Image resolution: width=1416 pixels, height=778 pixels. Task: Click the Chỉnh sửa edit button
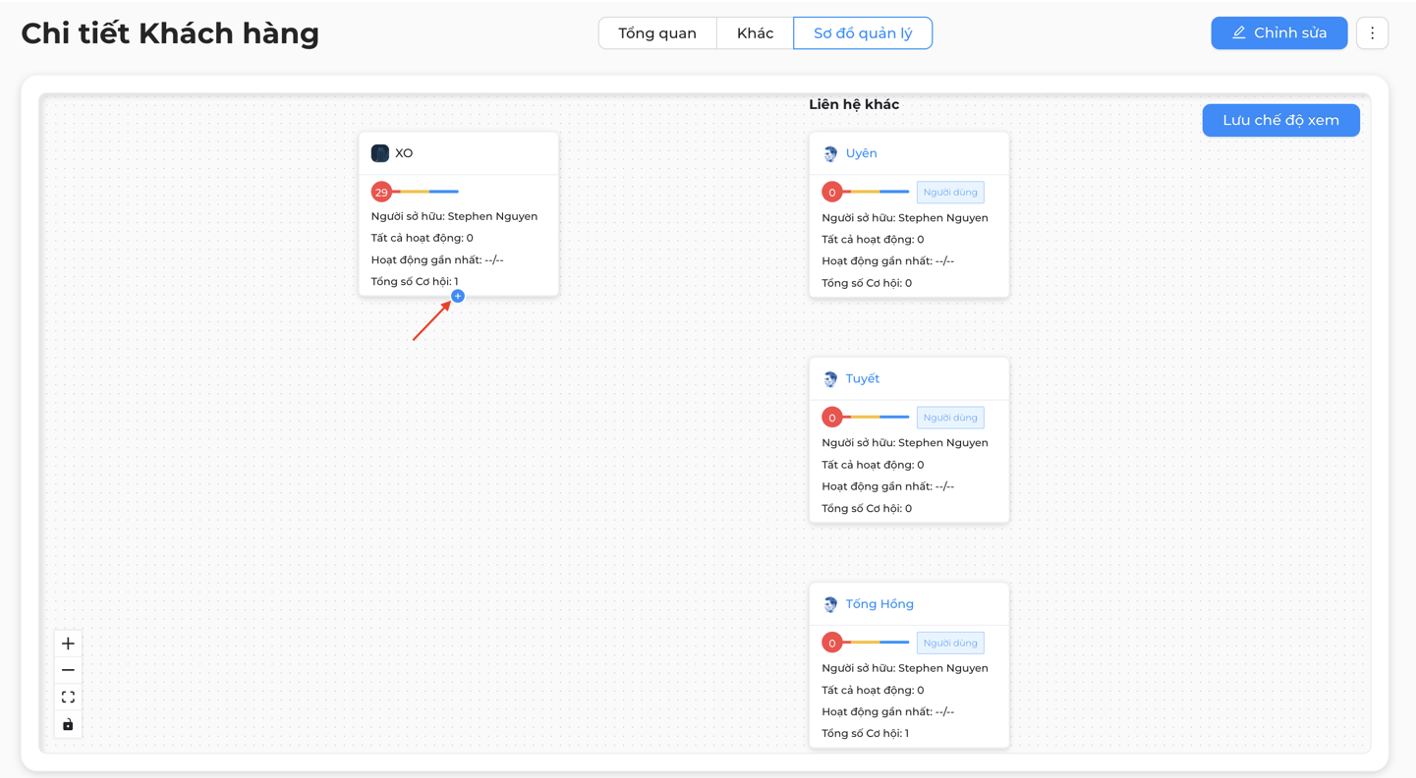pos(1279,33)
